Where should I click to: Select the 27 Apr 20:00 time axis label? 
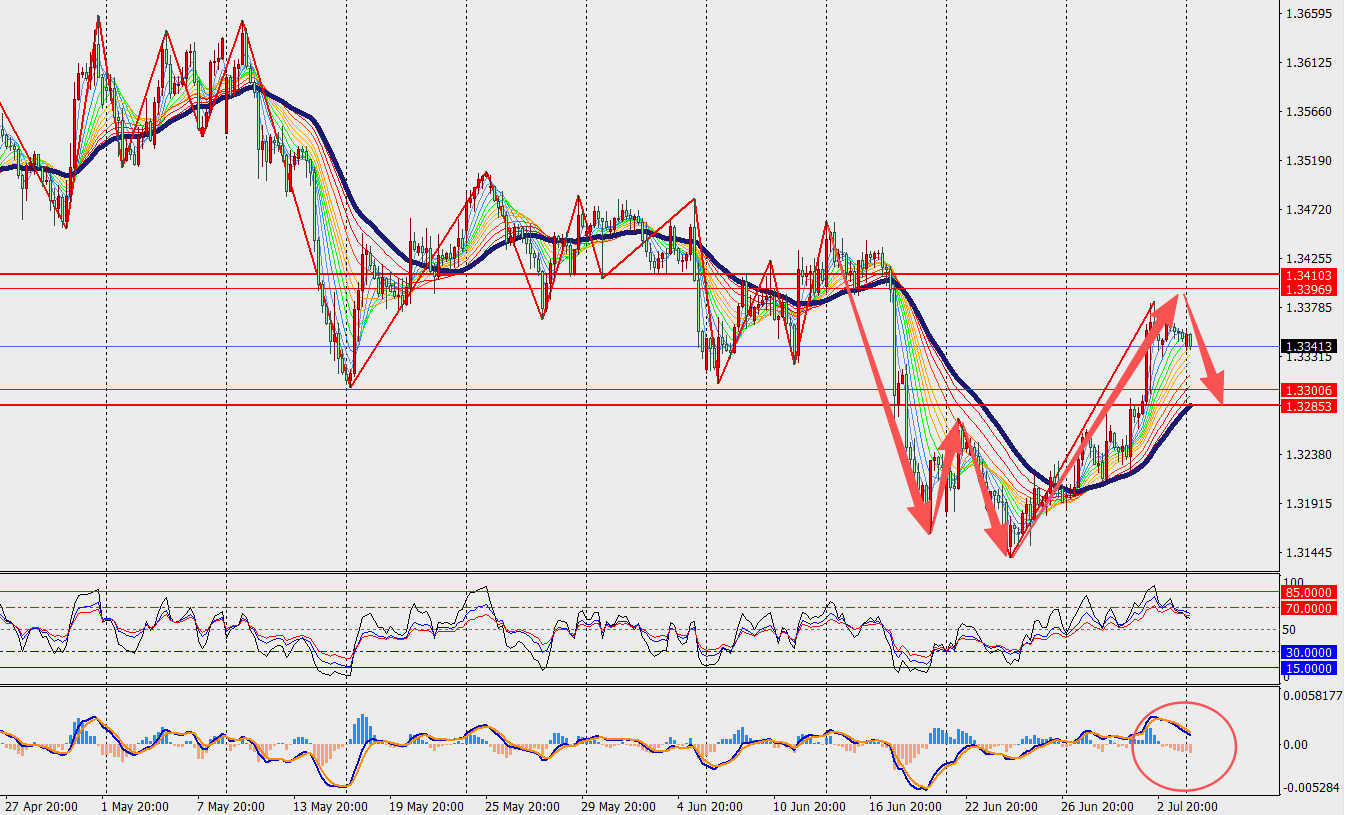(x=42, y=806)
